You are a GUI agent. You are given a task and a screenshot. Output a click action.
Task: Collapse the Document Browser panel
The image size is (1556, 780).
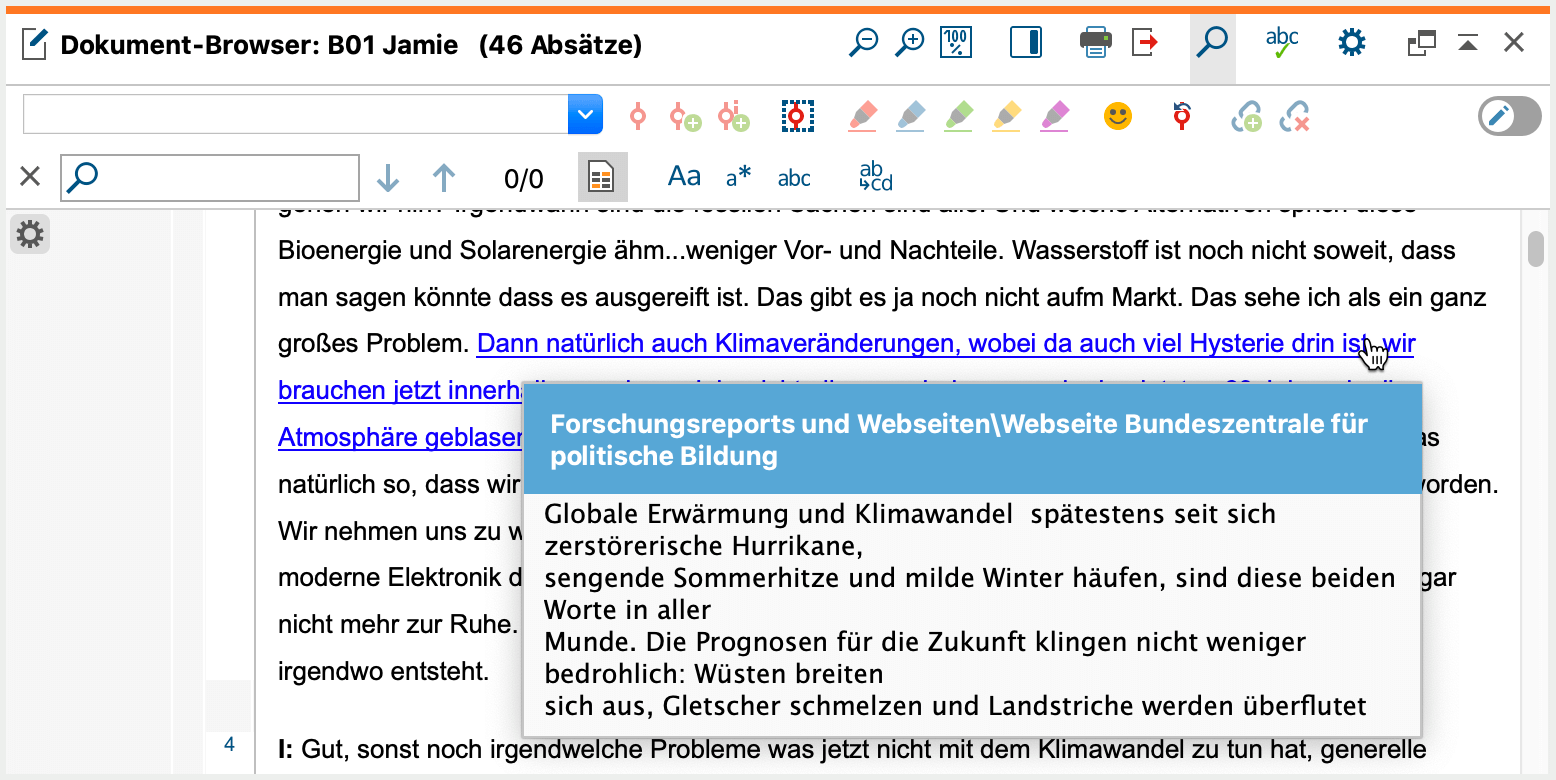(x=1467, y=43)
